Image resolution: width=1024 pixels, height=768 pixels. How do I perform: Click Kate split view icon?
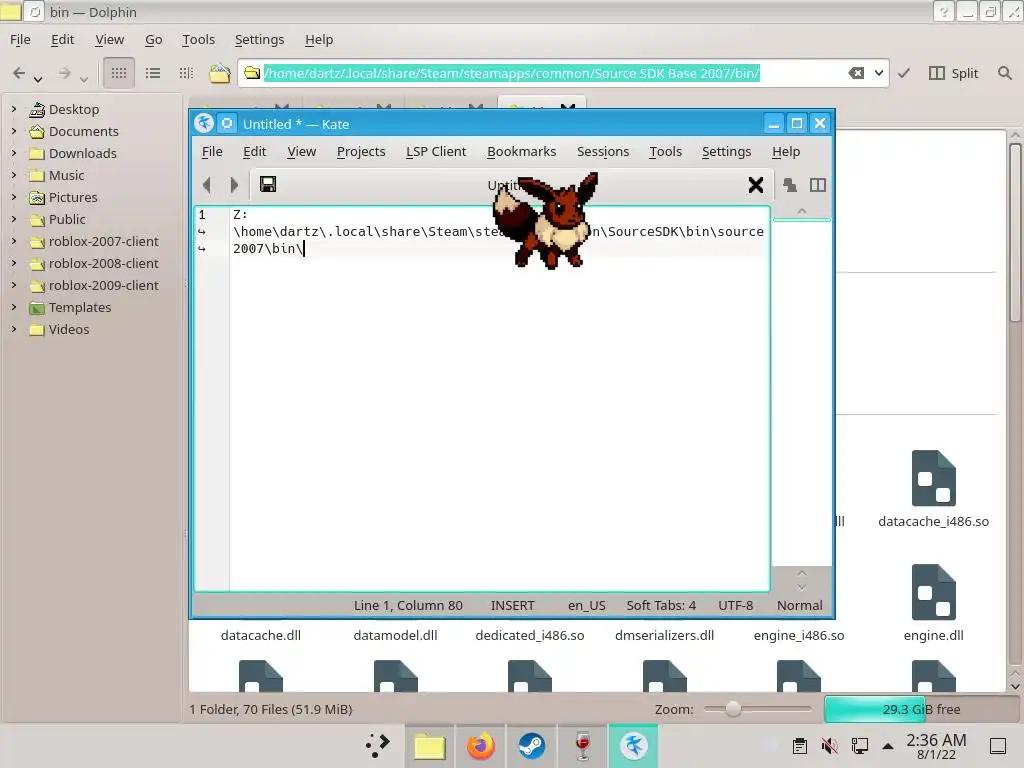818,185
